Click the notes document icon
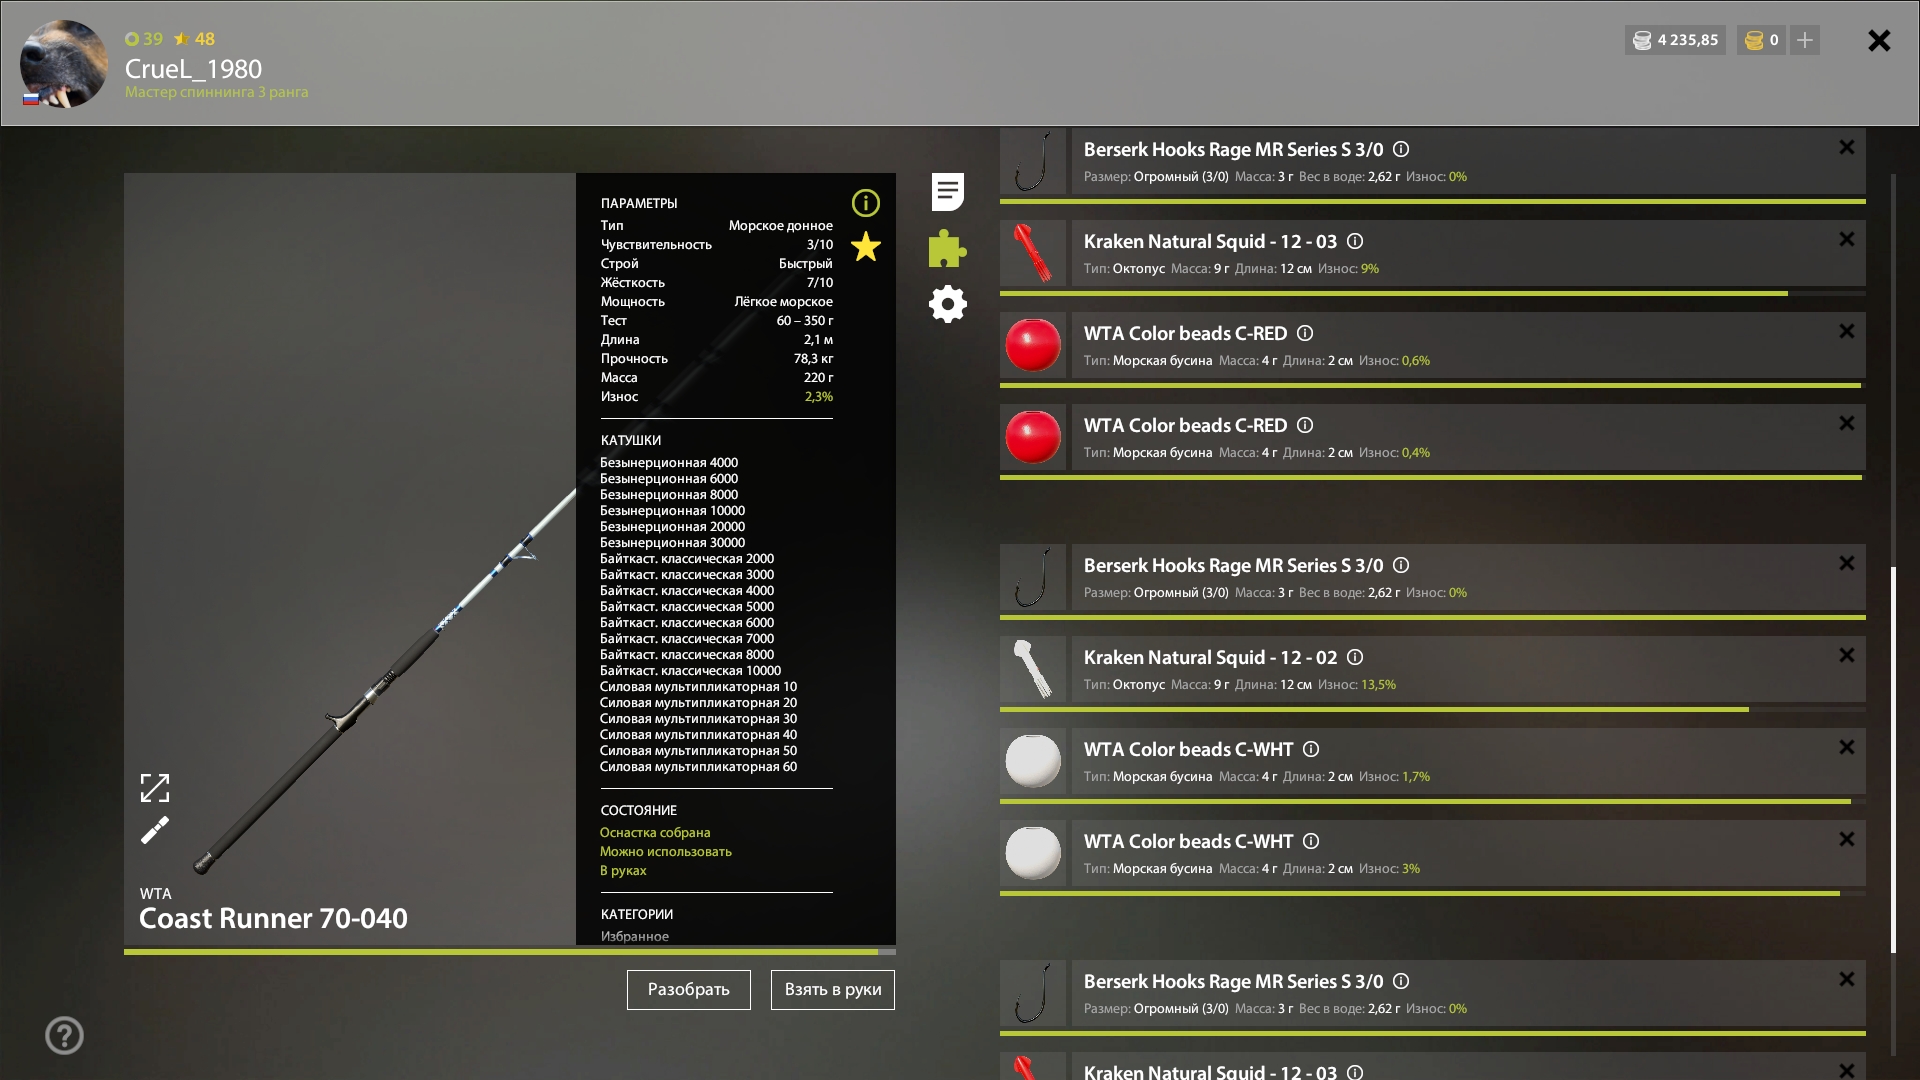The height and width of the screenshot is (1080, 1920). (947, 192)
